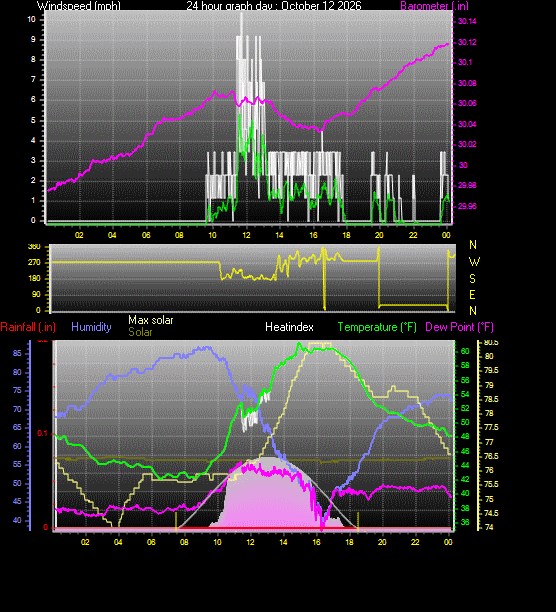Image resolution: width=556 pixels, height=612 pixels.
Task: Click hour label 18 under windspeed graph
Action: point(346,235)
